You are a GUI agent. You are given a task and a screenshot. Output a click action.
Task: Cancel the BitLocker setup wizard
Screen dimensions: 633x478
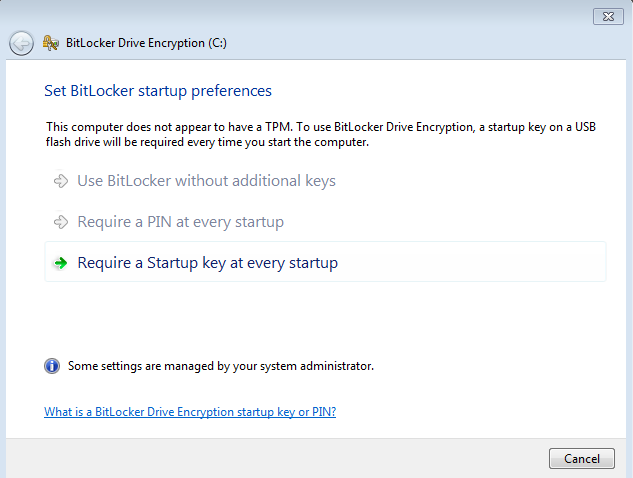pyautogui.click(x=582, y=459)
